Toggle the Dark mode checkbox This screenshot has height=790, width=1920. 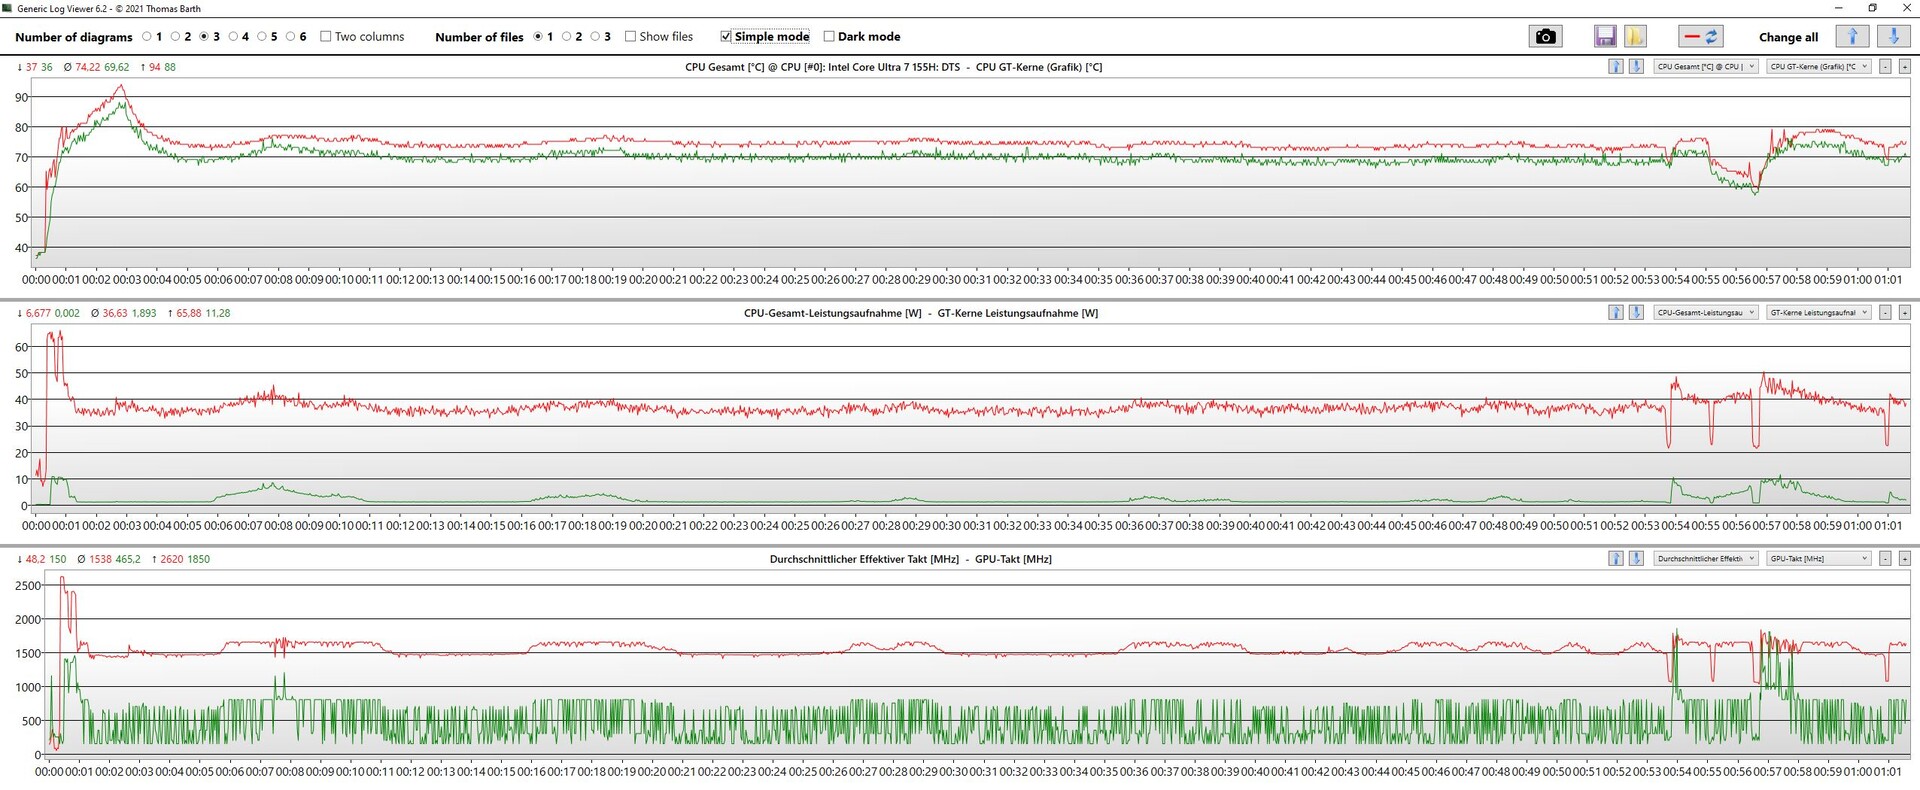(x=829, y=37)
